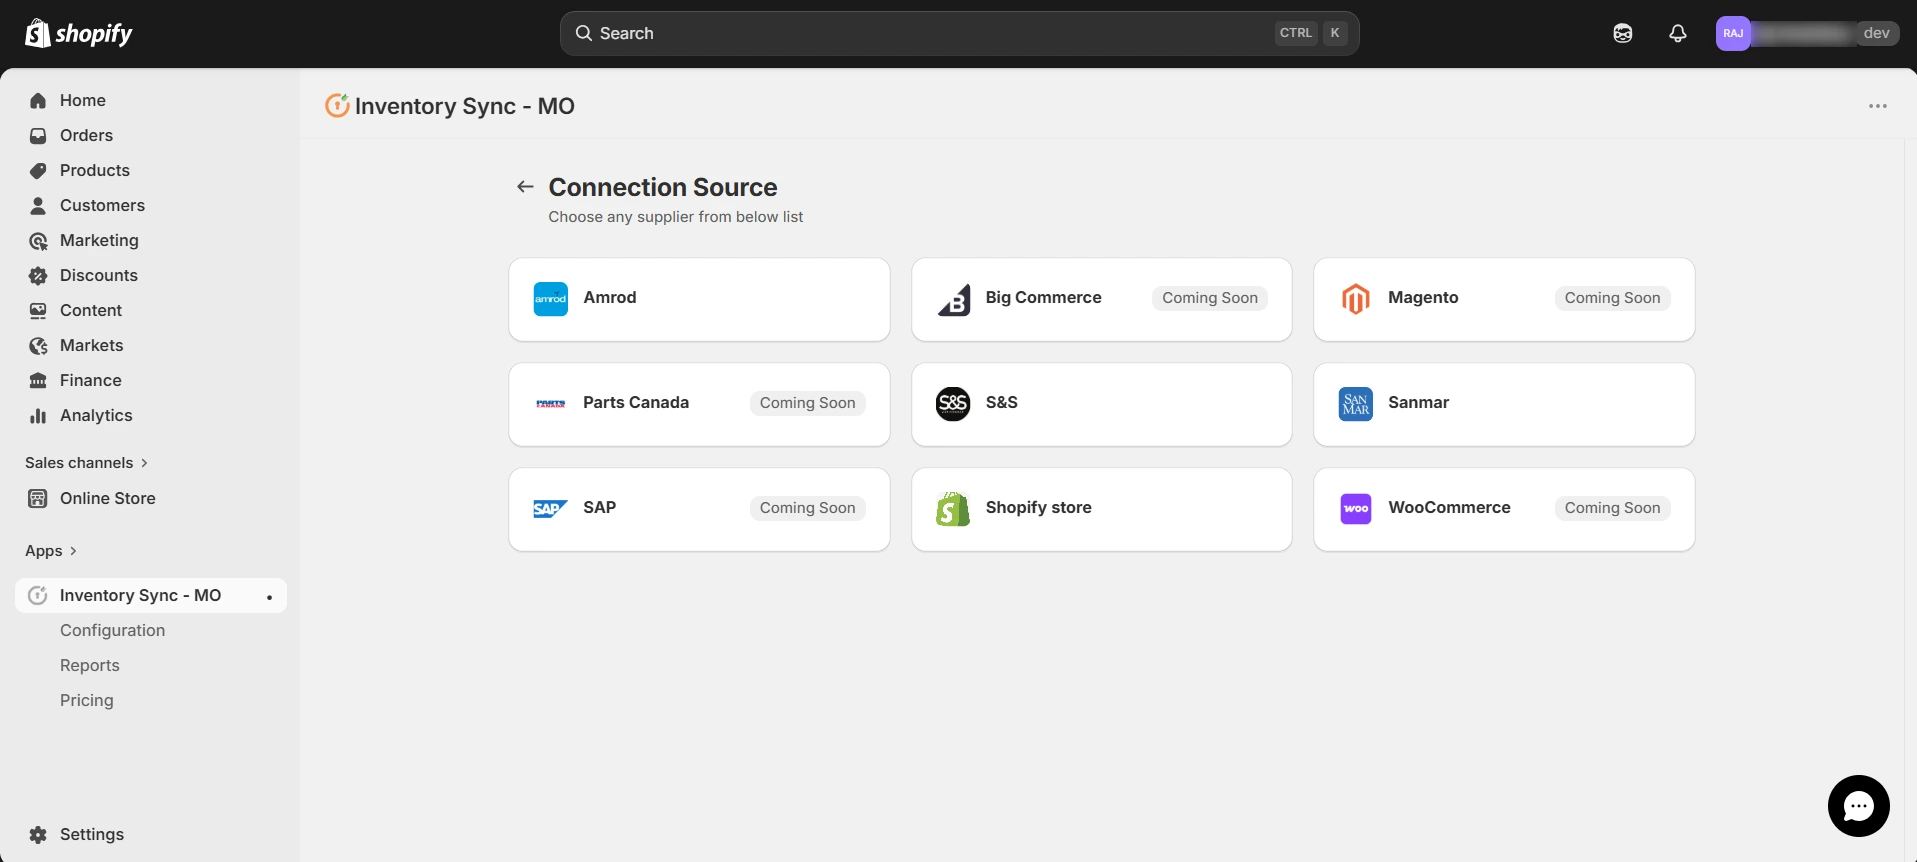The image size is (1917, 862).
Task: Click the Discounts tag icon
Action: [37, 275]
